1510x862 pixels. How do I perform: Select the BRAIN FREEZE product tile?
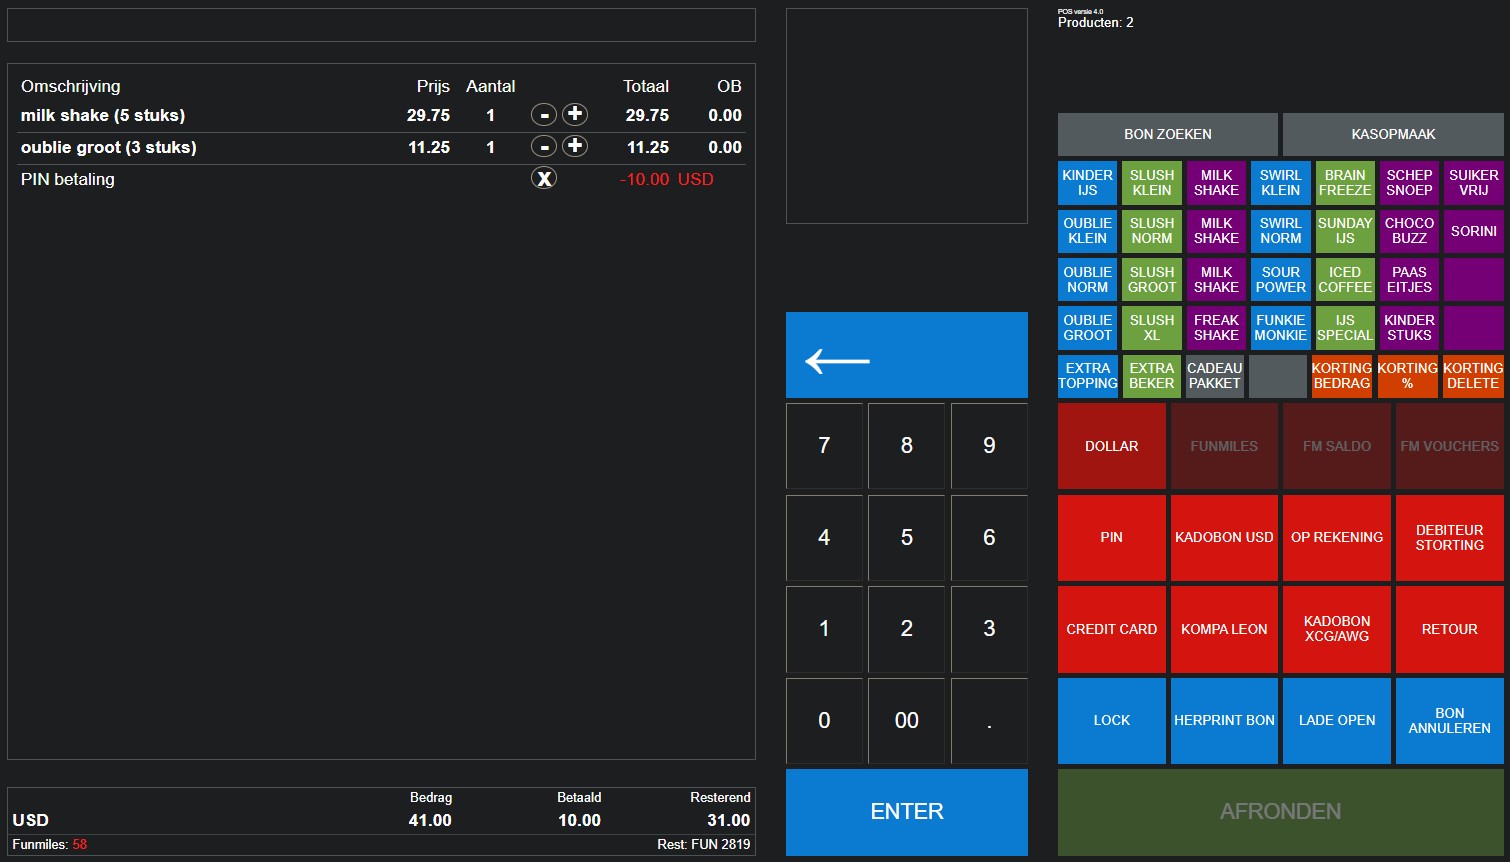(x=1344, y=183)
